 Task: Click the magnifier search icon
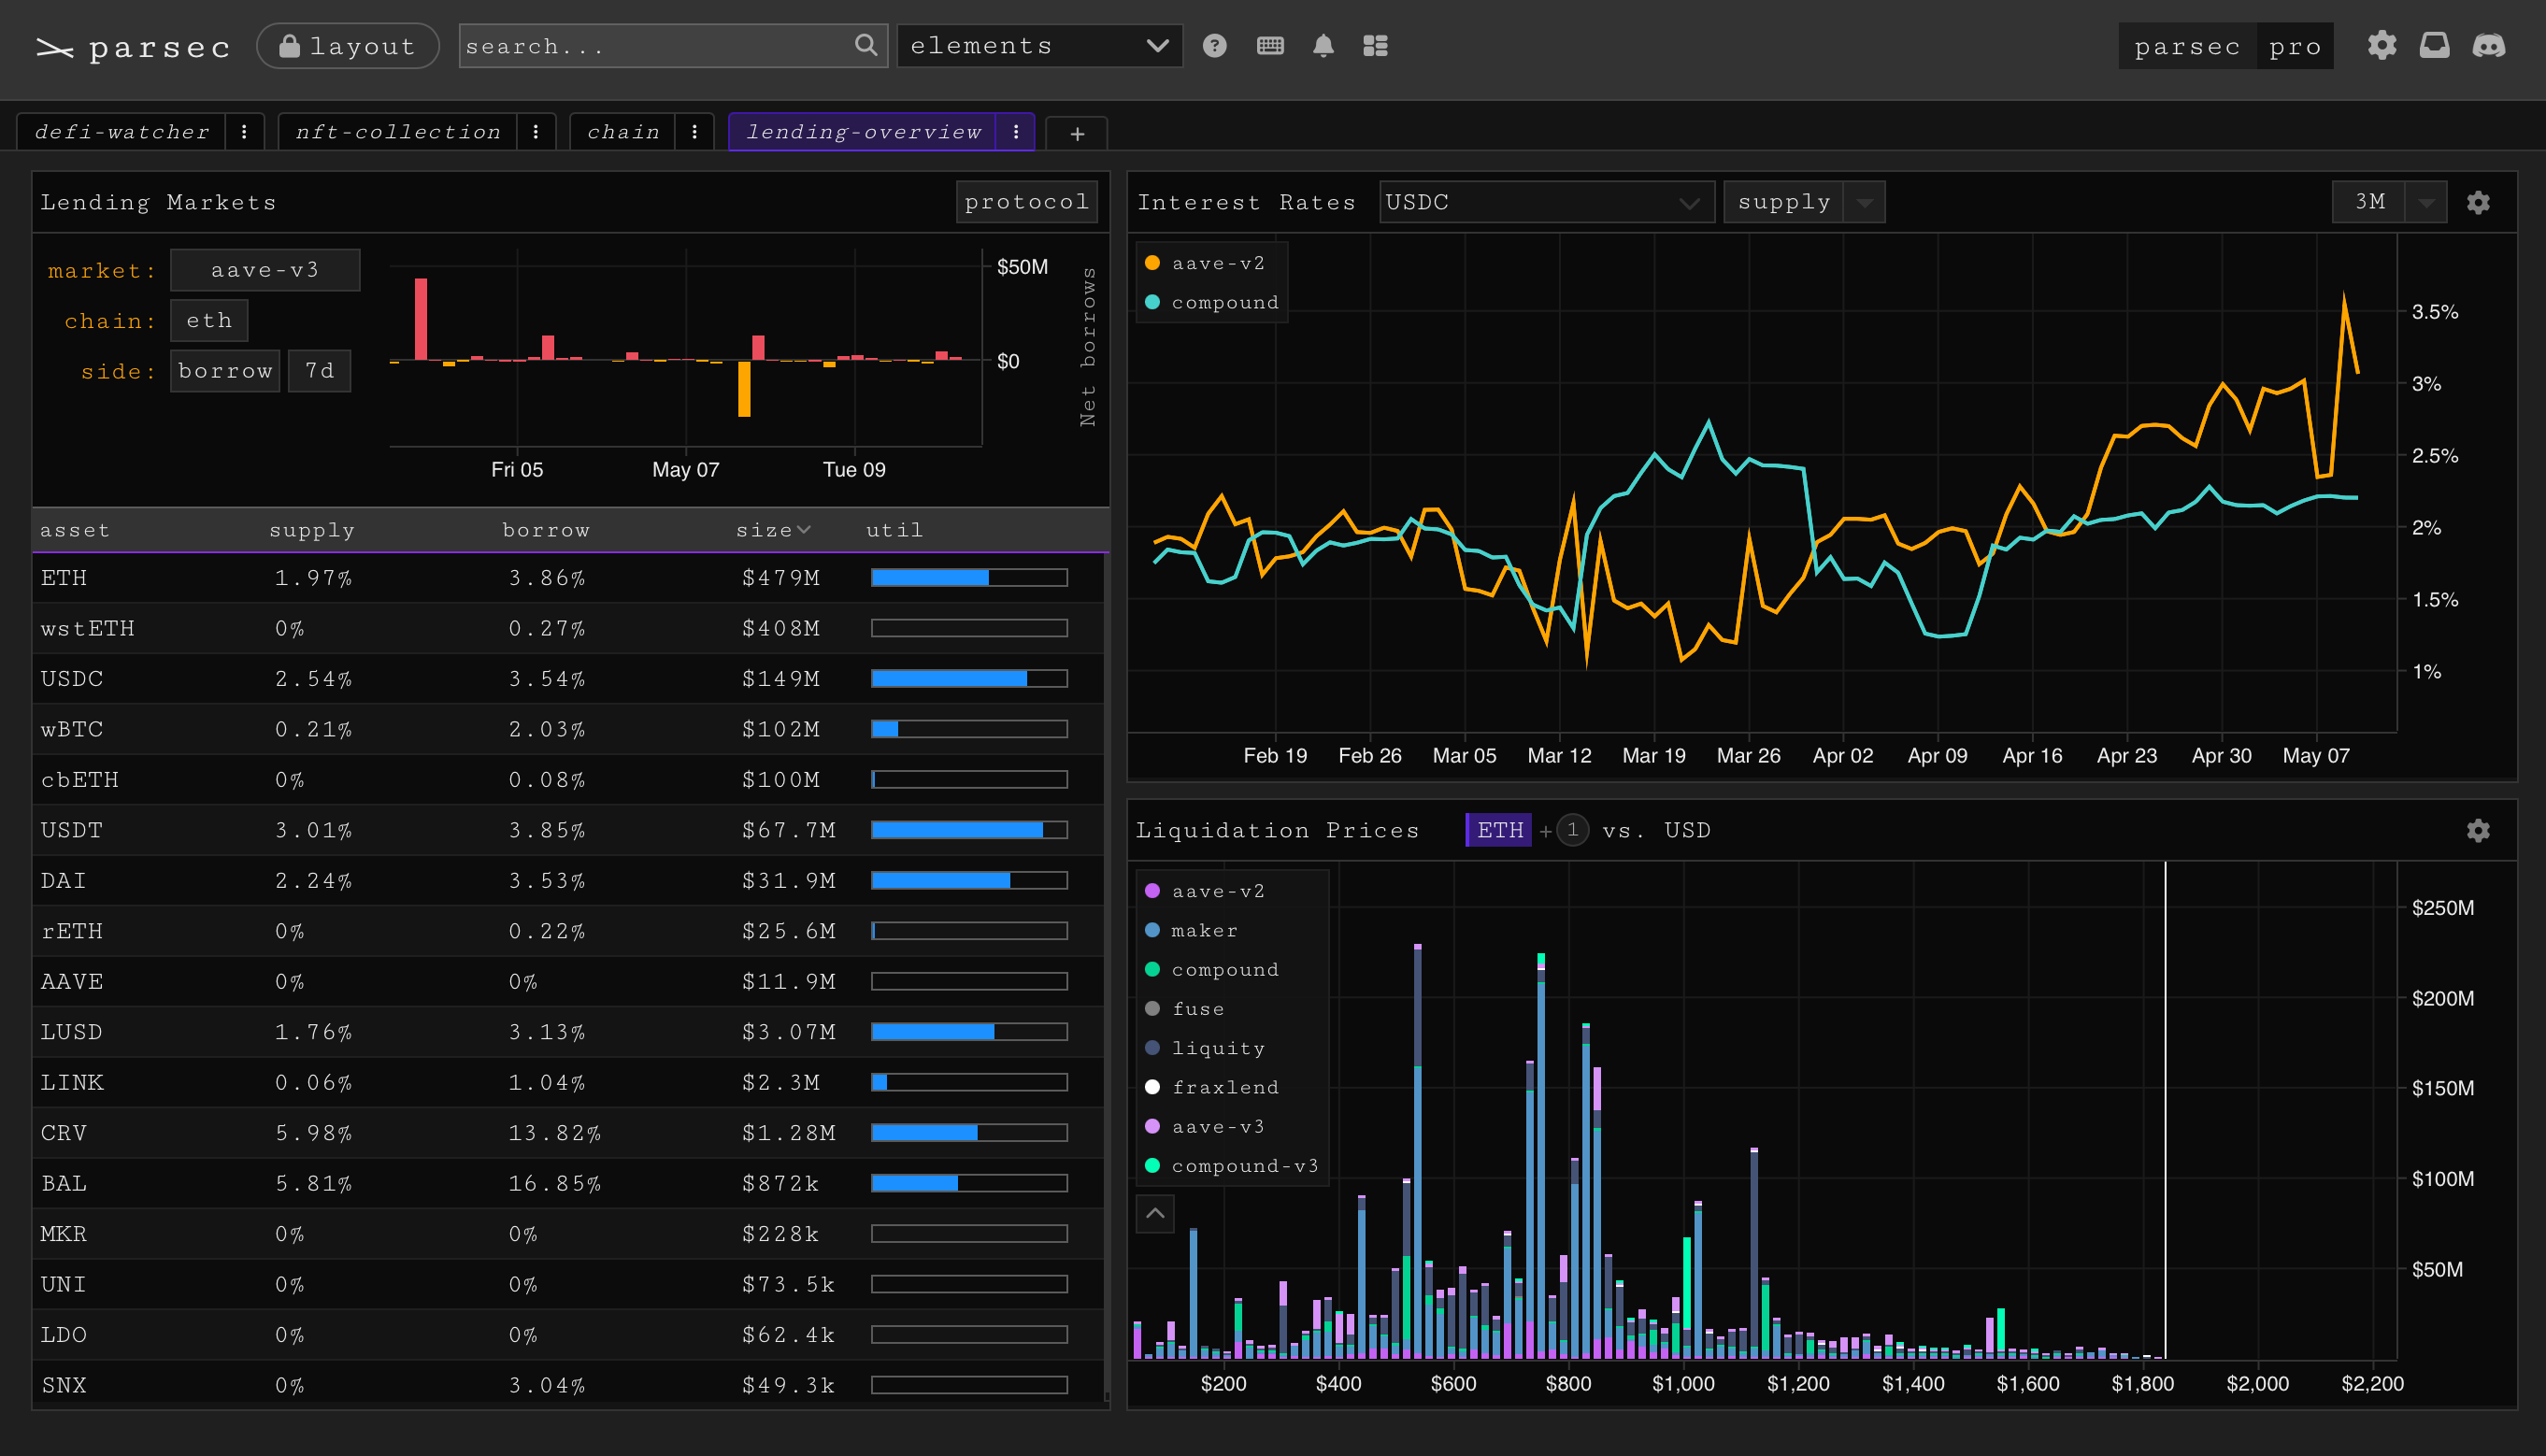point(866,45)
